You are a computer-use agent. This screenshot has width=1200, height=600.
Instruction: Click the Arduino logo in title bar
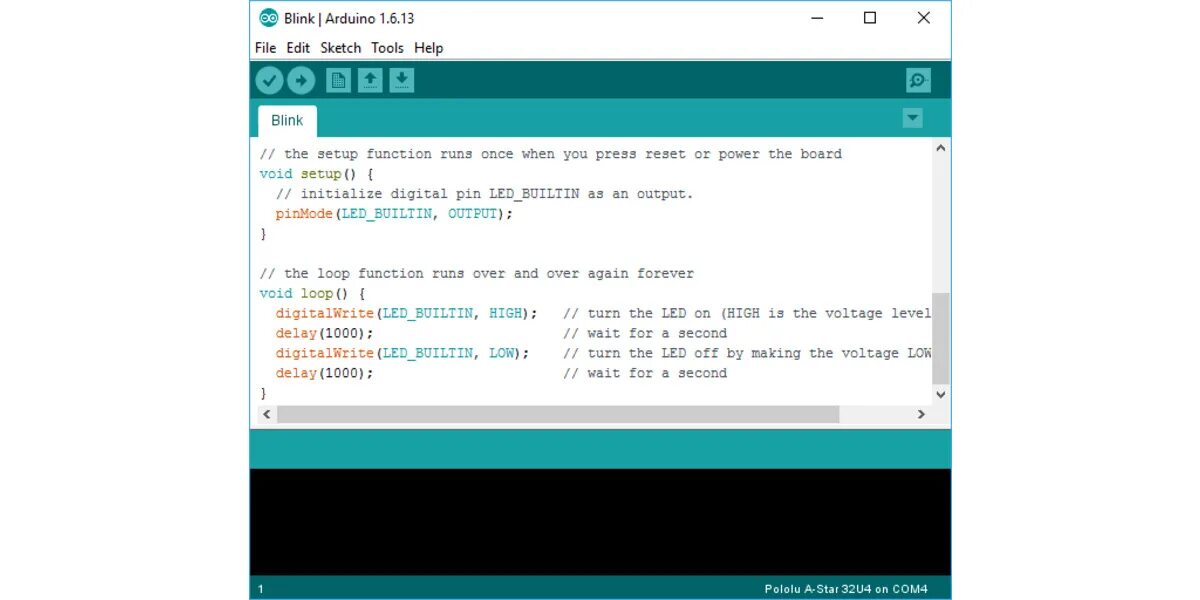(268, 18)
